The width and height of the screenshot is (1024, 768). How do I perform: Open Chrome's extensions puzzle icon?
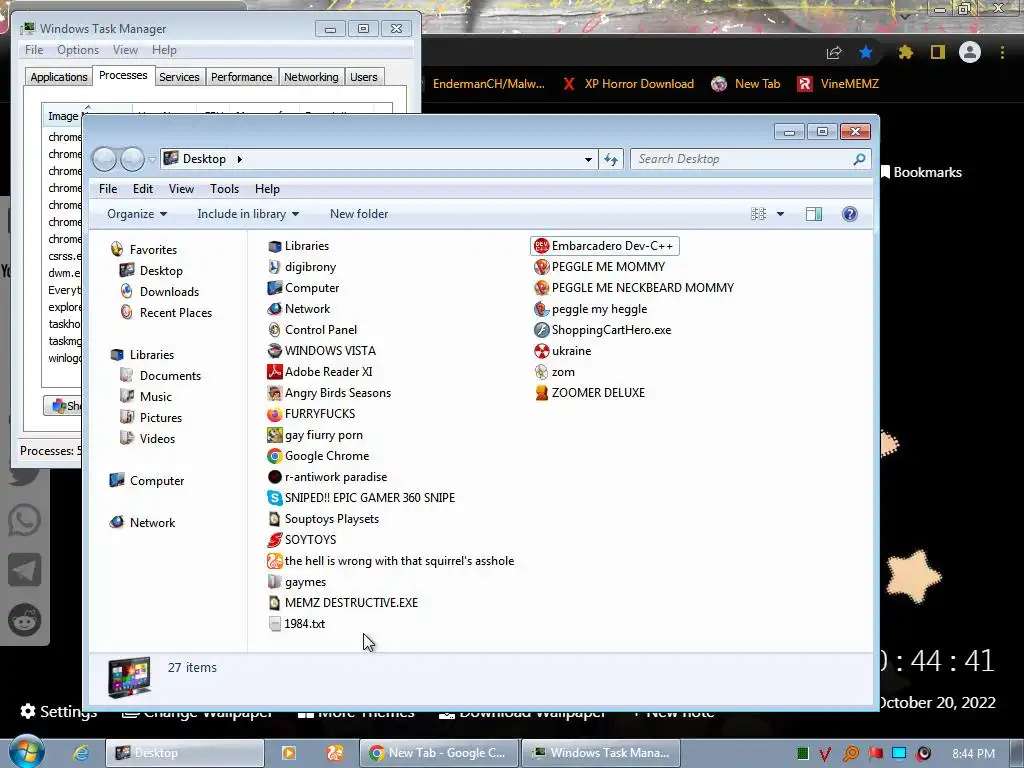pos(905,52)
